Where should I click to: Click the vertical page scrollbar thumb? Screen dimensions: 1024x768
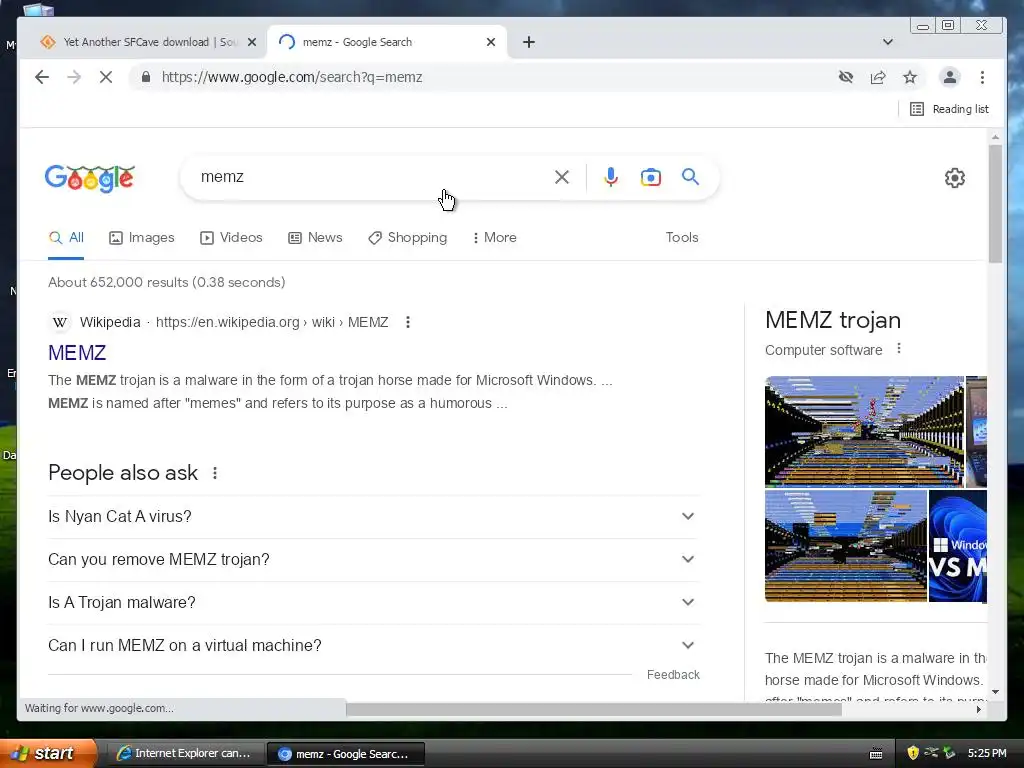click(x=995, y=203)
